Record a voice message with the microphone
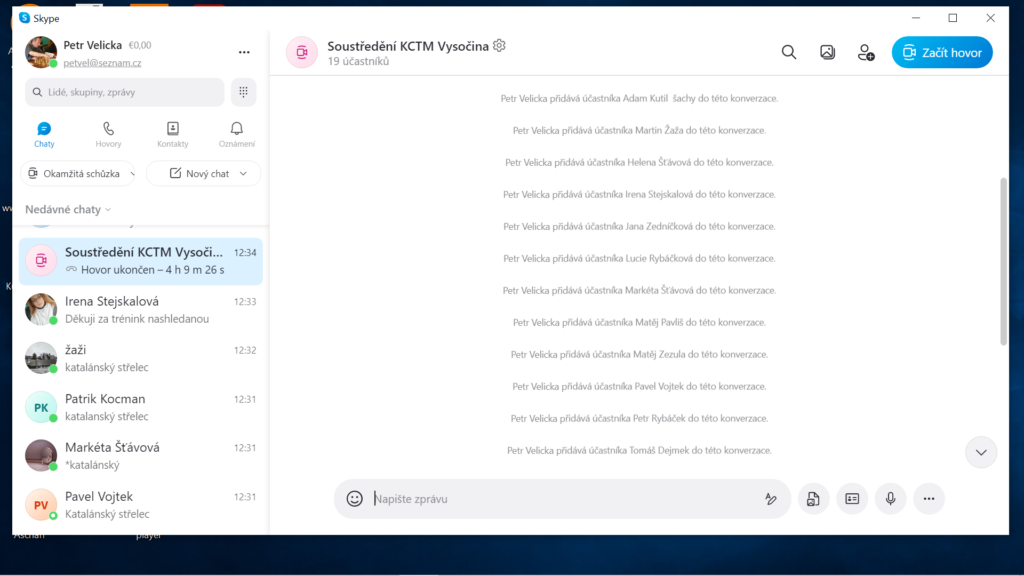 (x=890, y=498)
